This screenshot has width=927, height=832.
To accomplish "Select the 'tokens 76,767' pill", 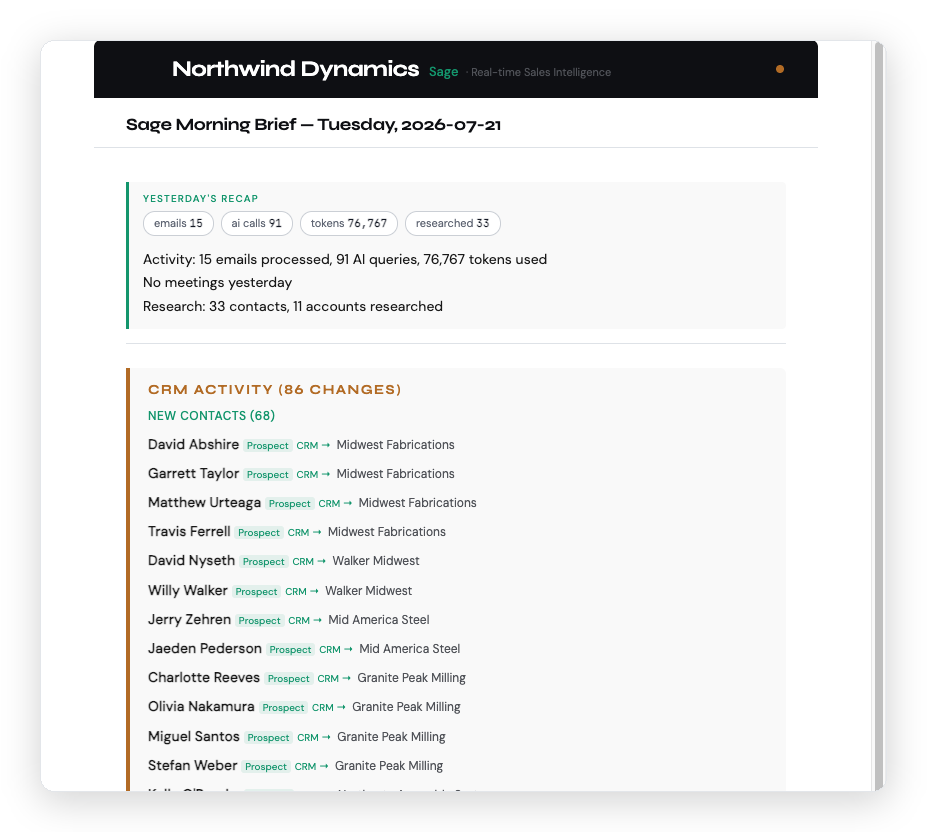I will (349, 224).
